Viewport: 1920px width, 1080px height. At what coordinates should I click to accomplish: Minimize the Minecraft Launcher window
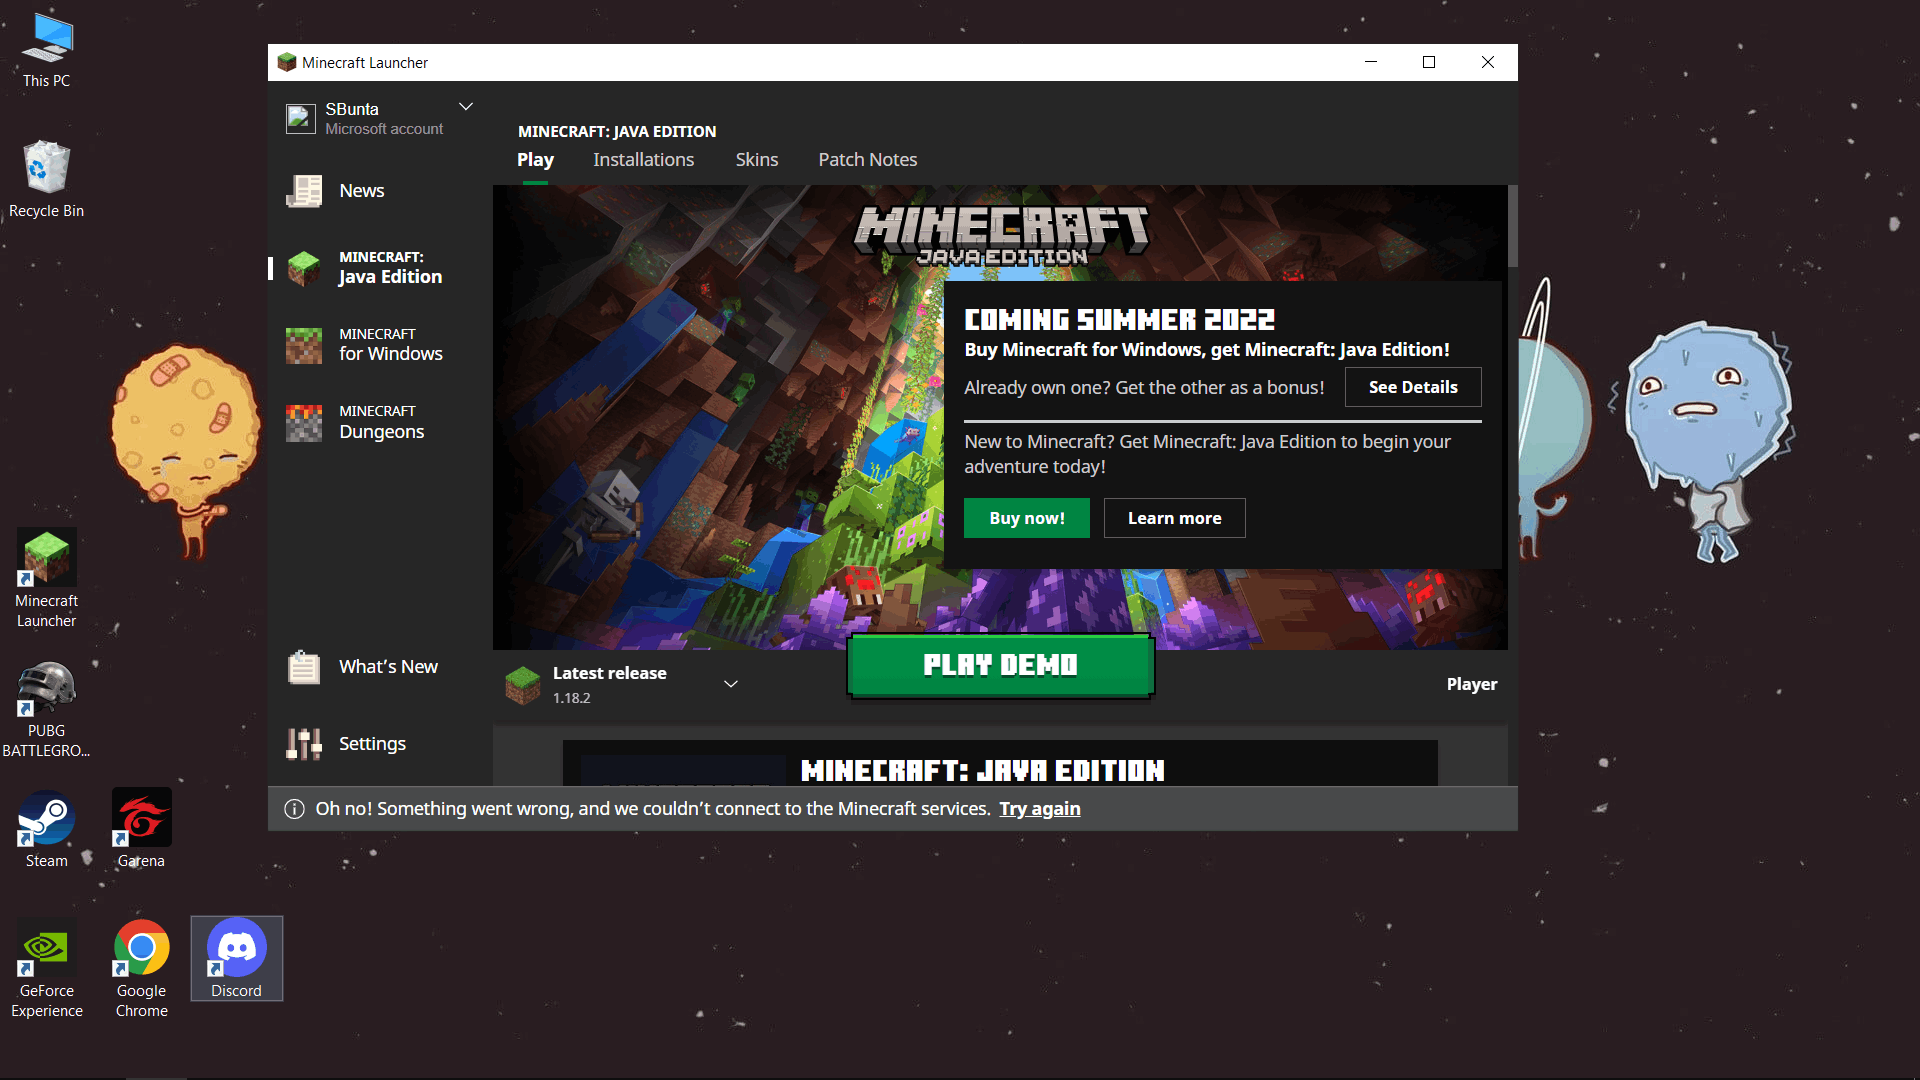click(1371, 62)
